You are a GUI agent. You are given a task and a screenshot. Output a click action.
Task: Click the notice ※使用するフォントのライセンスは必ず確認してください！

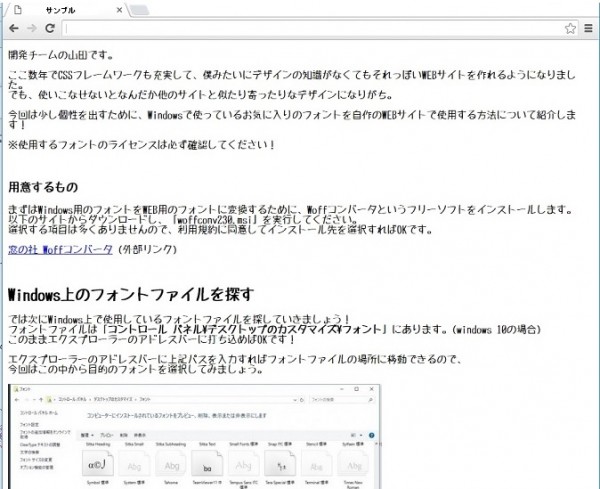[142, 145]
